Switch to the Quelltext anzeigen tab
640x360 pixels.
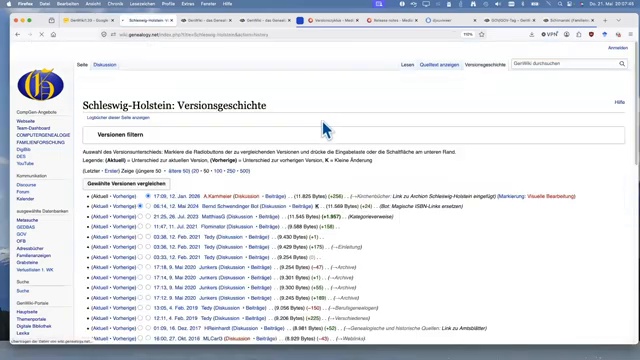tap(439, 65)
